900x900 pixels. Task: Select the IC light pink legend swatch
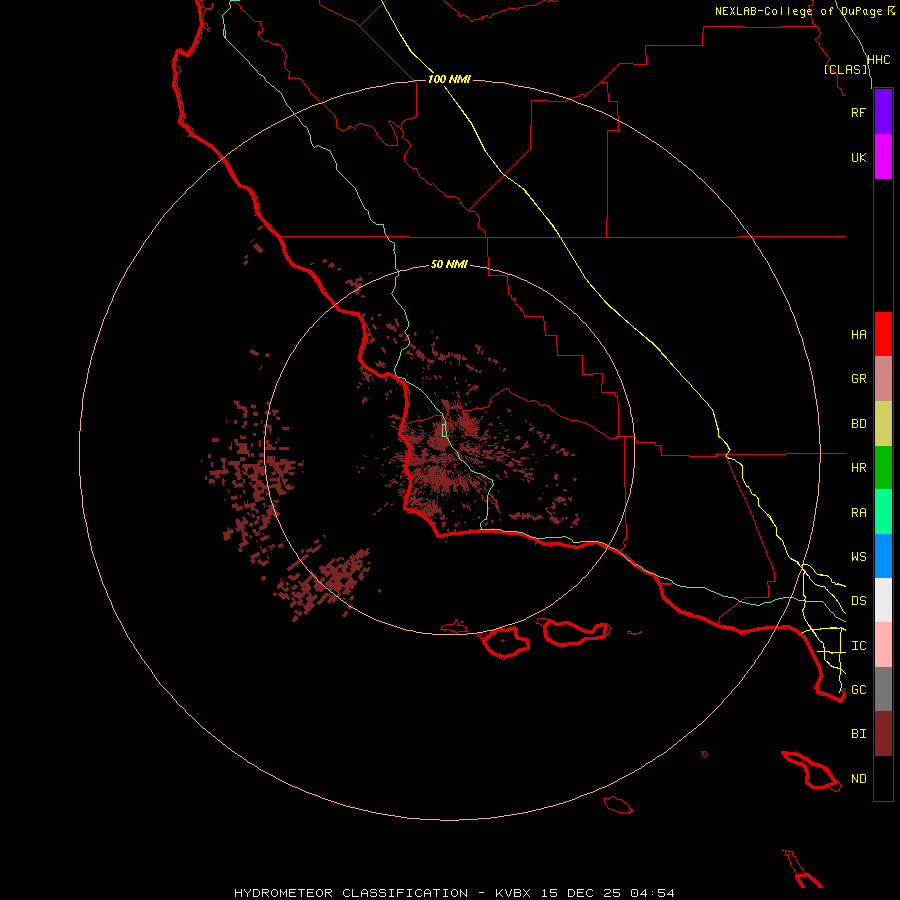click(x=883, y=645)
